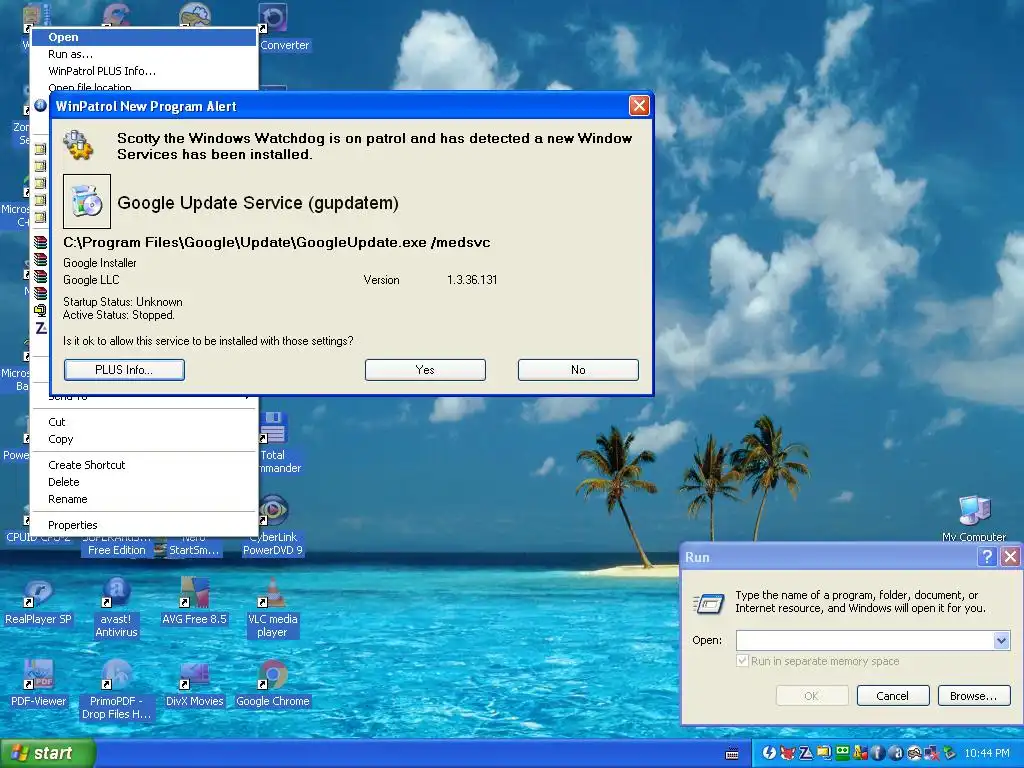The width and height of the screenshot is (1024, 768).
Task: Choose 'Run as...' in the context menu
Action: (143, 54)
